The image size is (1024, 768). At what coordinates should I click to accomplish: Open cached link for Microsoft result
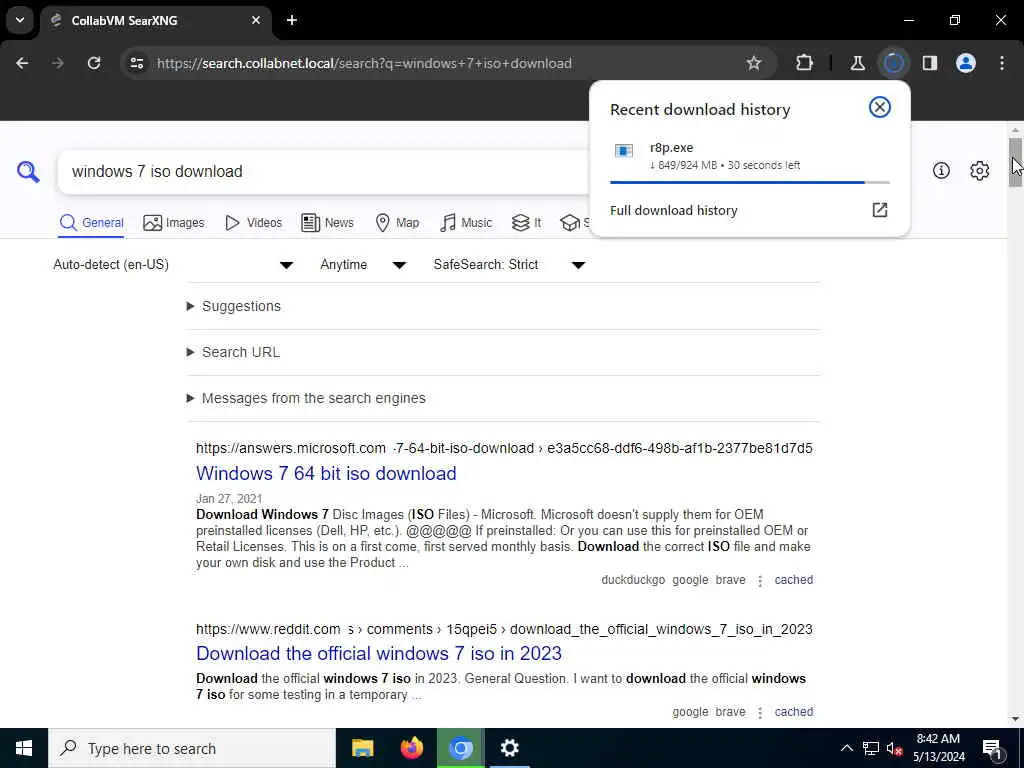click(793, 580)
